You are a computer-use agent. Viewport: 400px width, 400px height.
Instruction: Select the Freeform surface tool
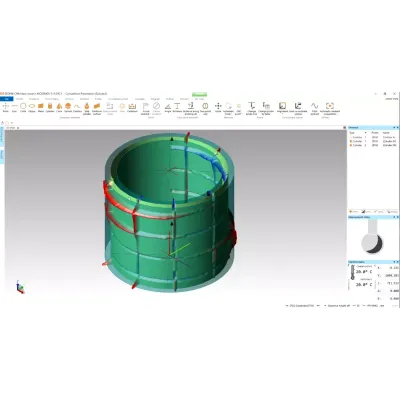click(97, 108)
